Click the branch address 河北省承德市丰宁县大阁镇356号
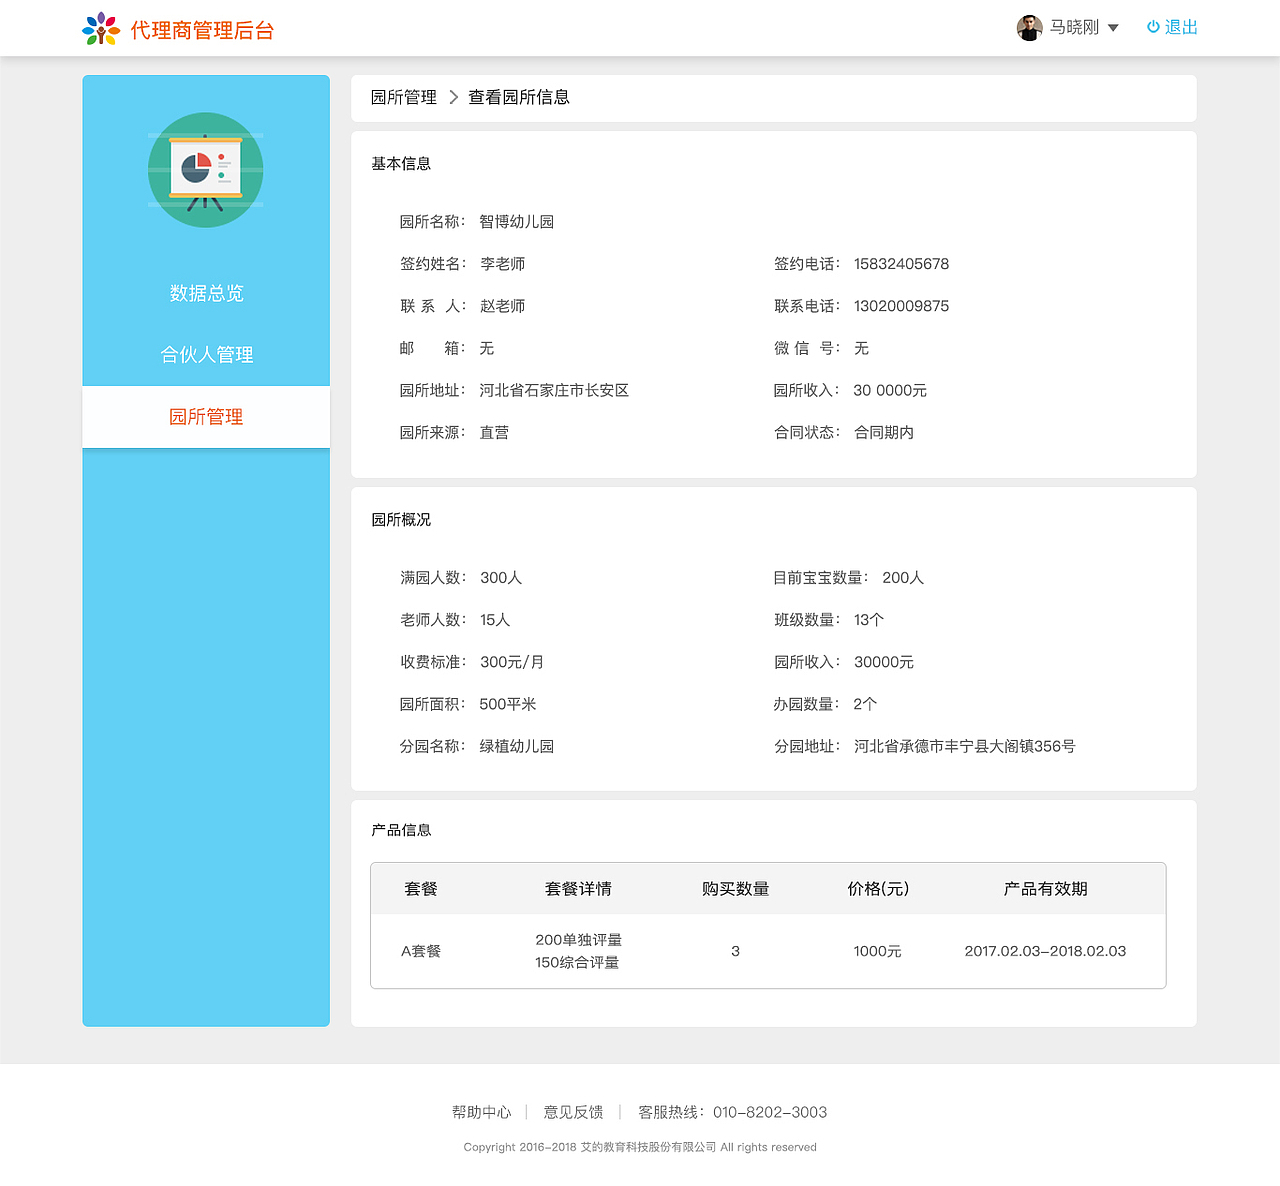The width and height of the screenshot is (1280, 1186). point(964,746)
